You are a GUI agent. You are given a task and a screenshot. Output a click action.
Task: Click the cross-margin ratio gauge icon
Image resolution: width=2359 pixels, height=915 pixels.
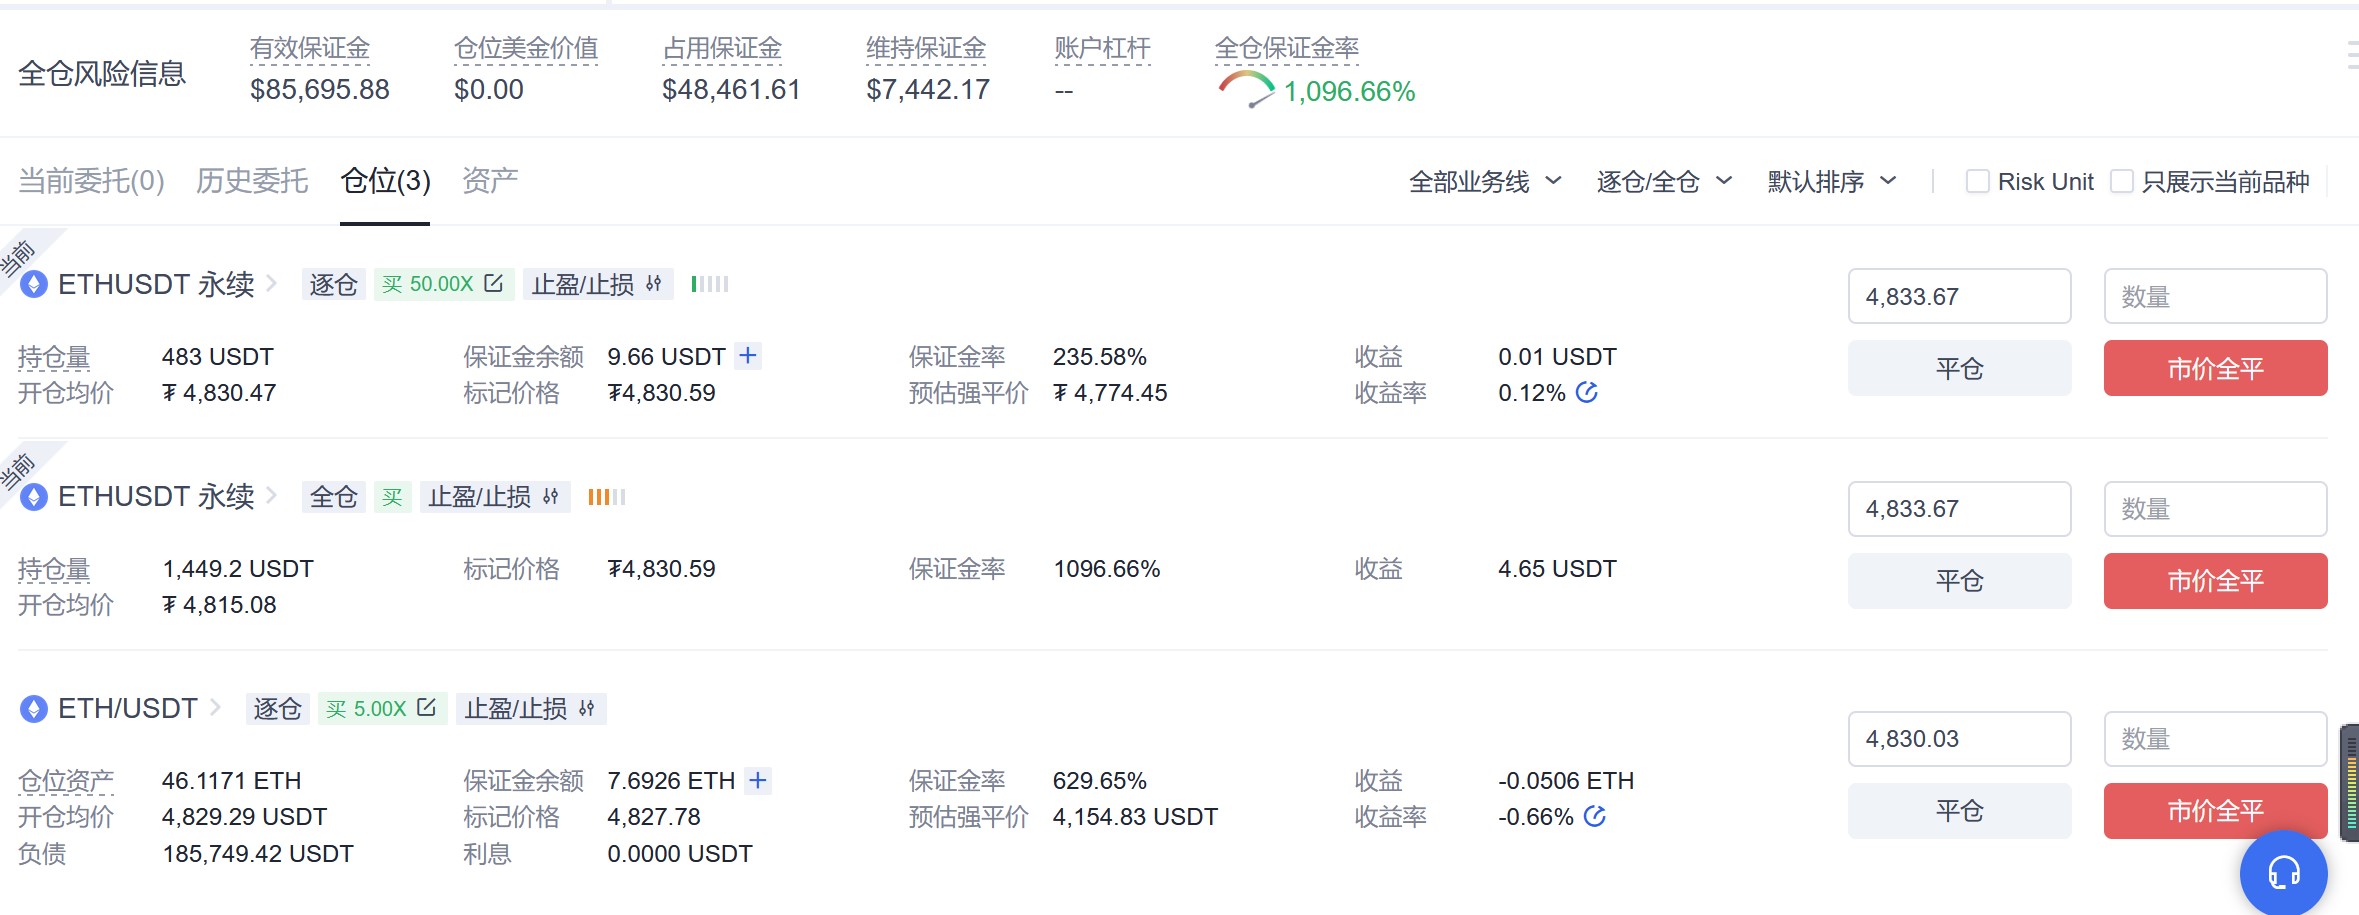[x=1246, y=89]
